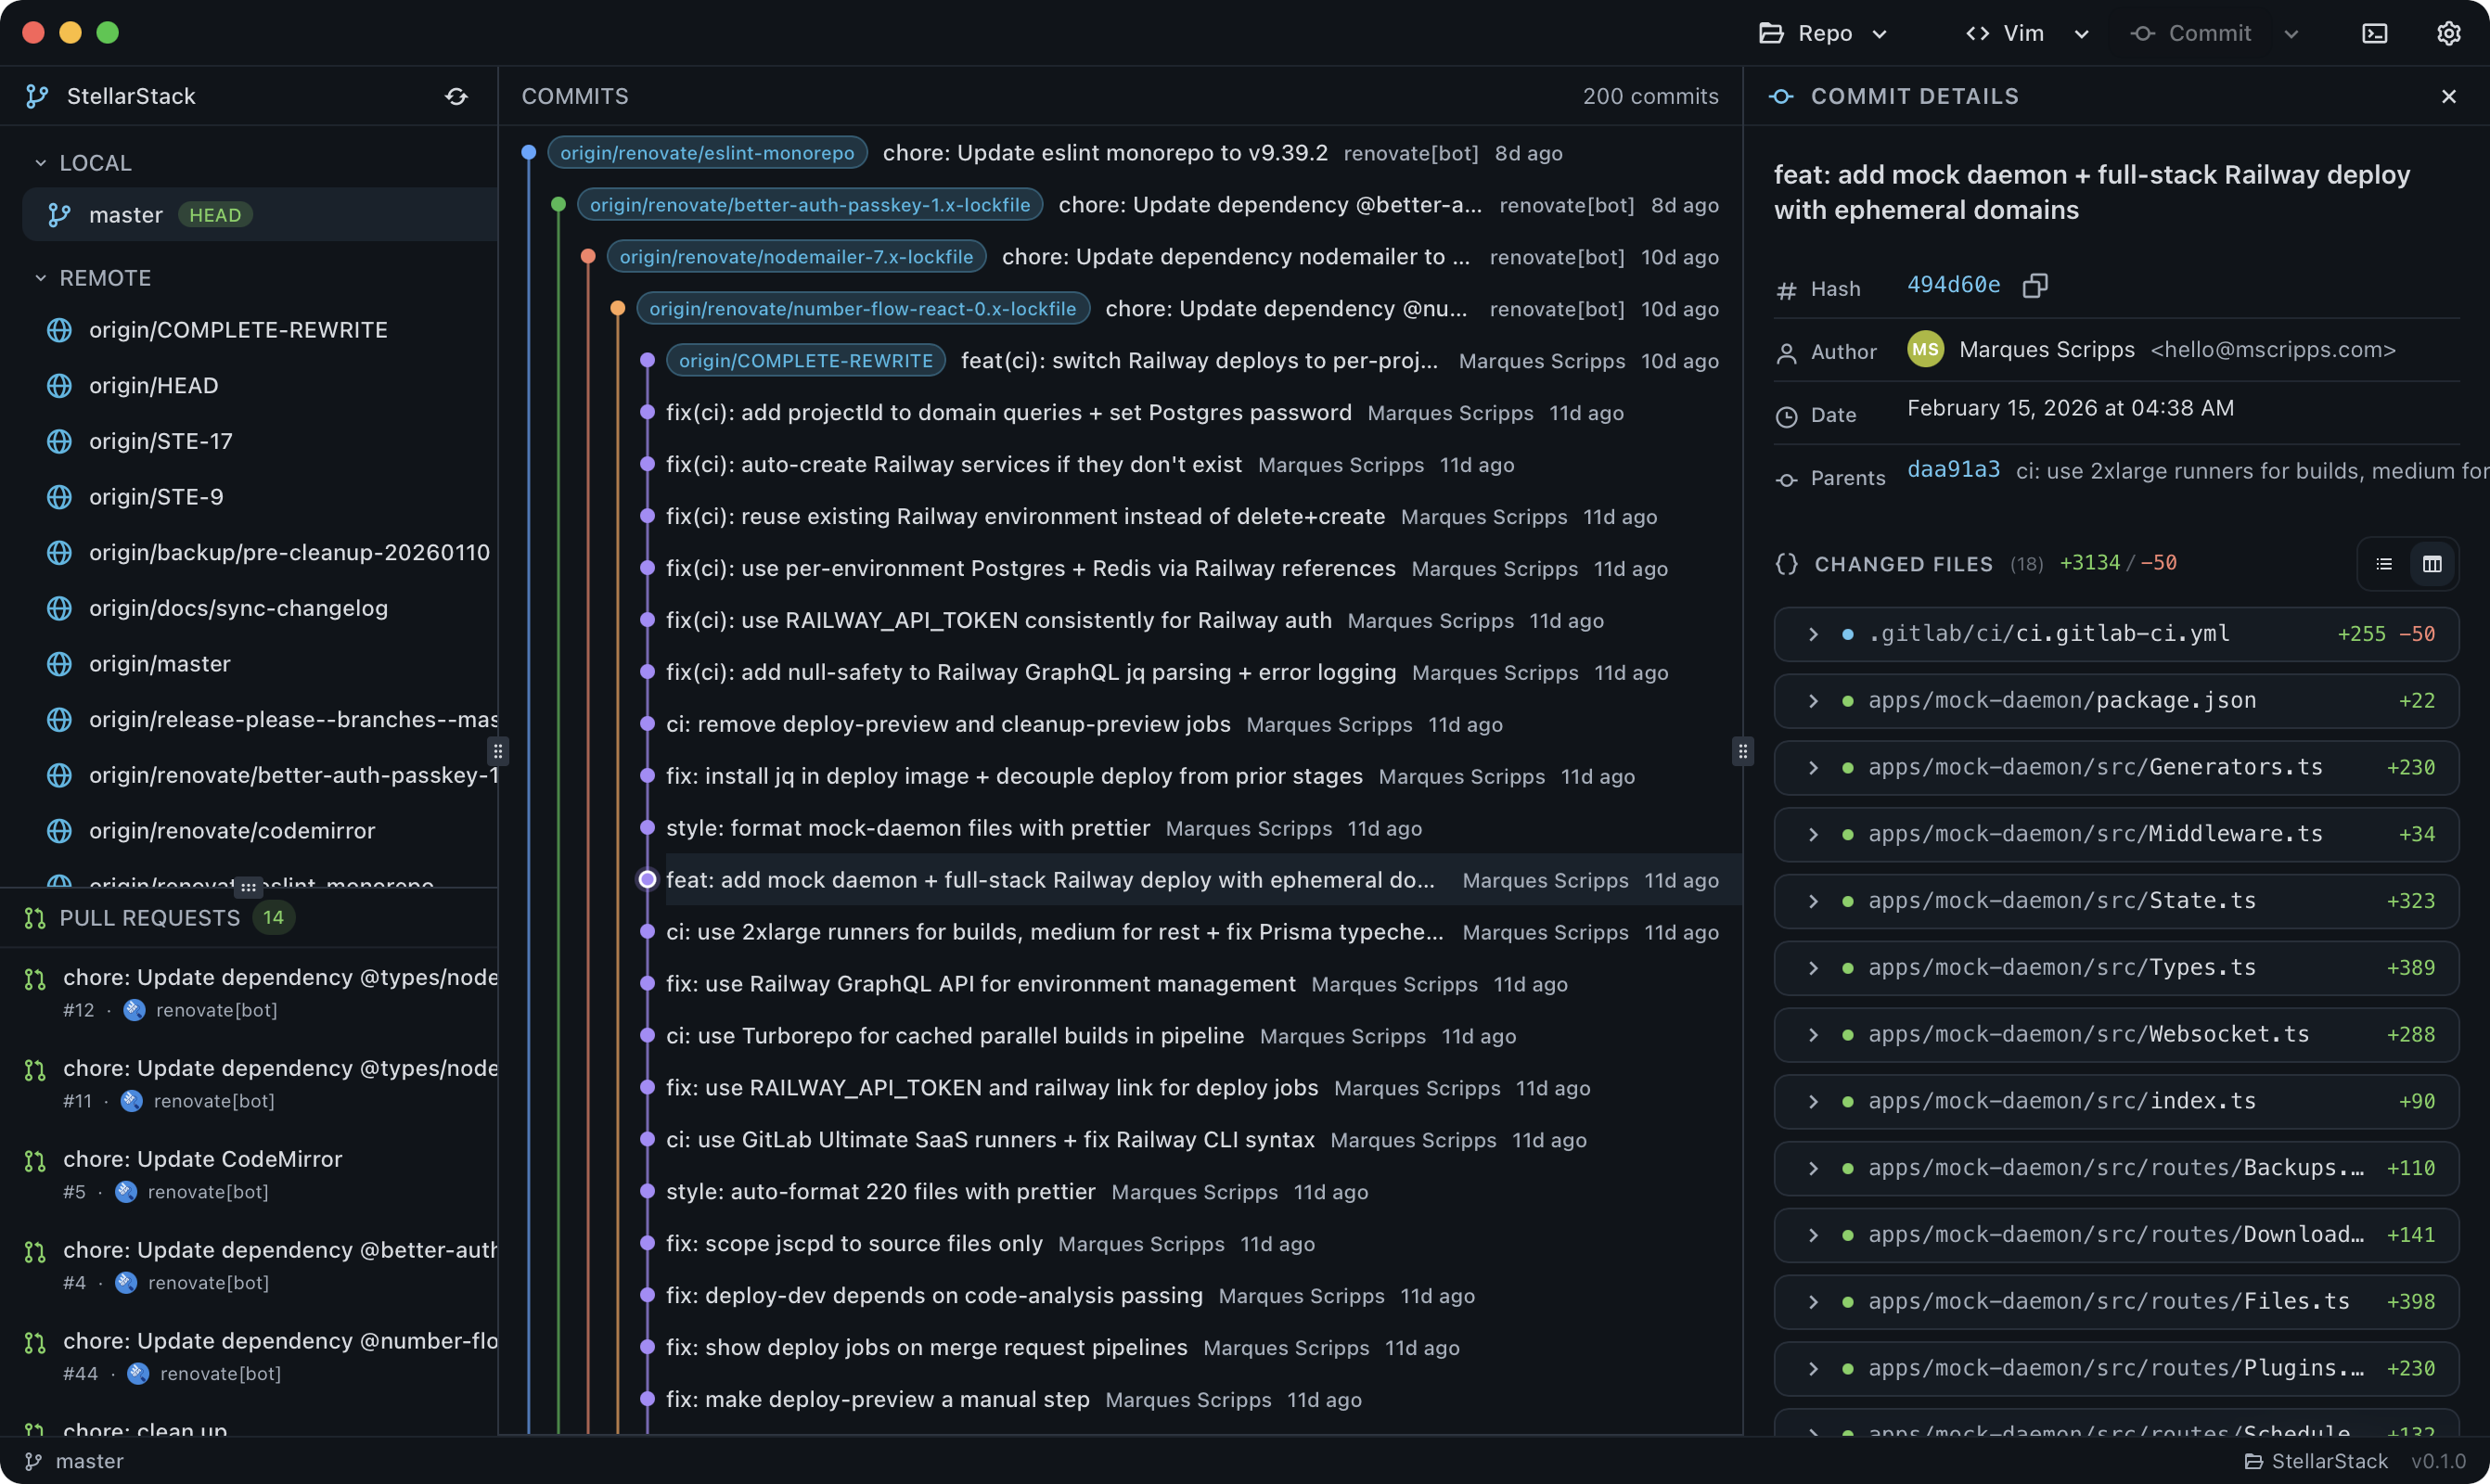Copy the commit hash 494d60e
The image size is (2490, 1484).
coord(2034,286)
